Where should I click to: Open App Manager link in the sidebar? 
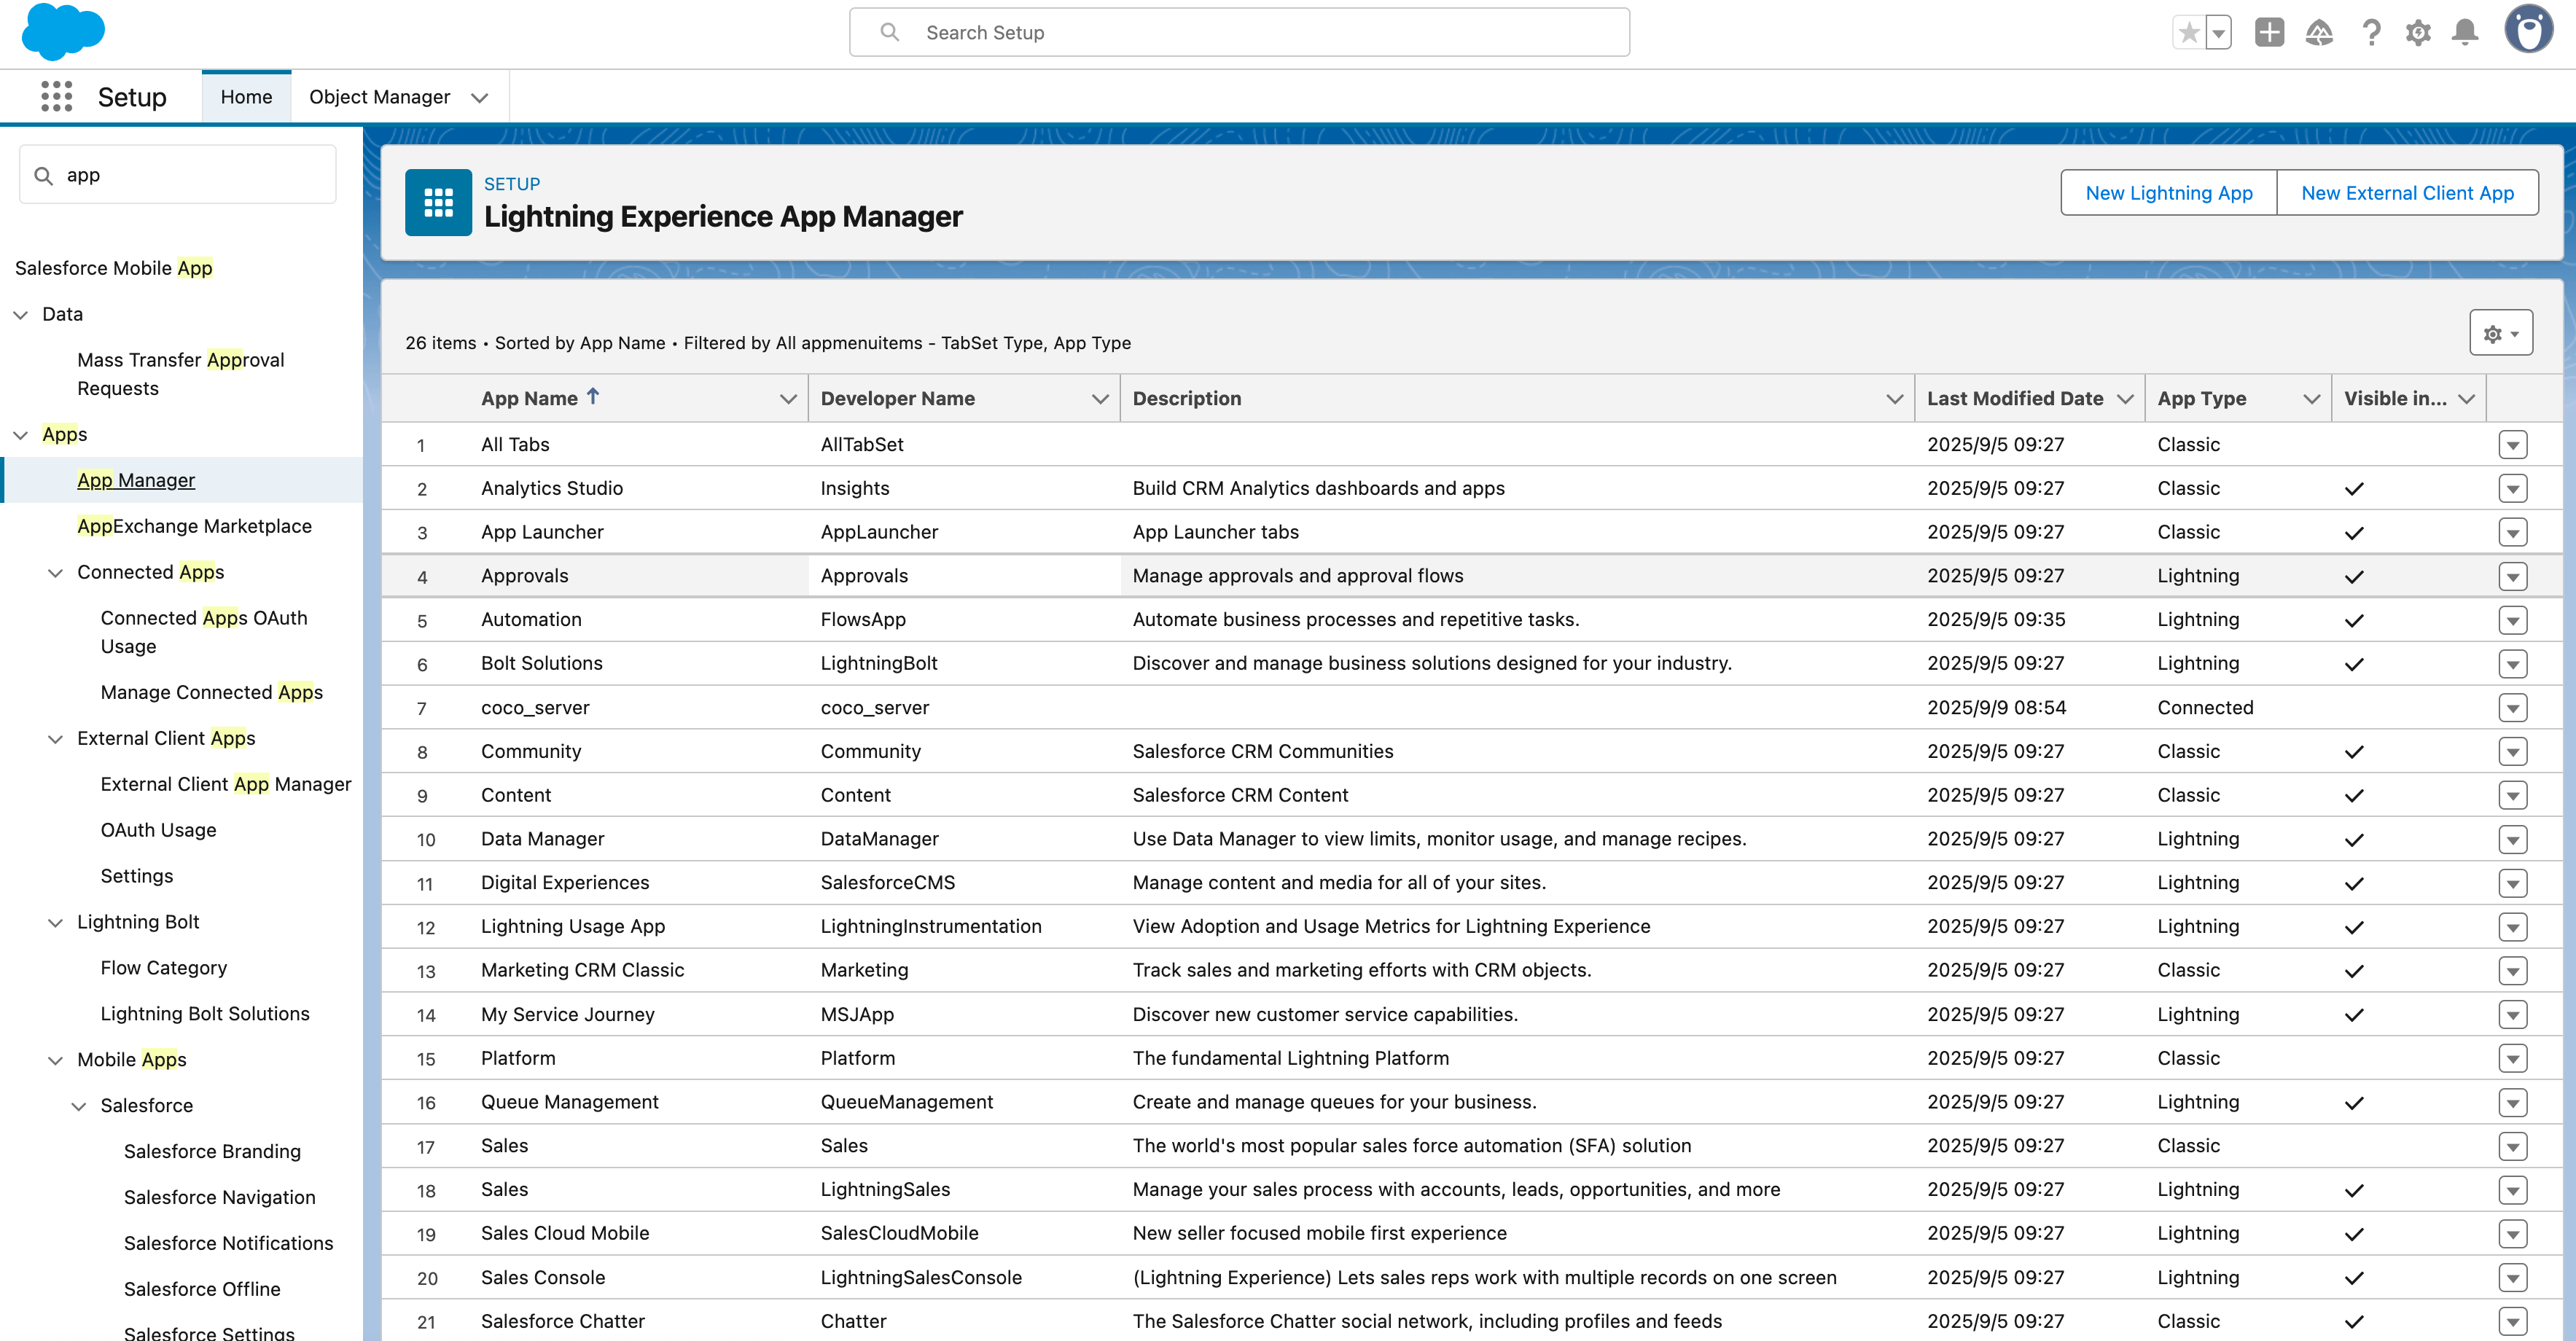click(x=137, y=479)
